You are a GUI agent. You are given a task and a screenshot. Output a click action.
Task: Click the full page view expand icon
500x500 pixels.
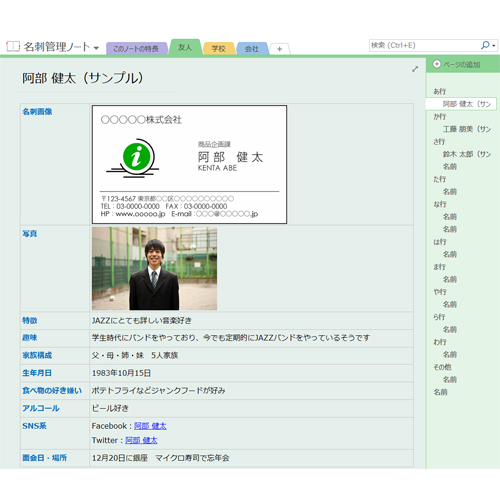(415, 69)
